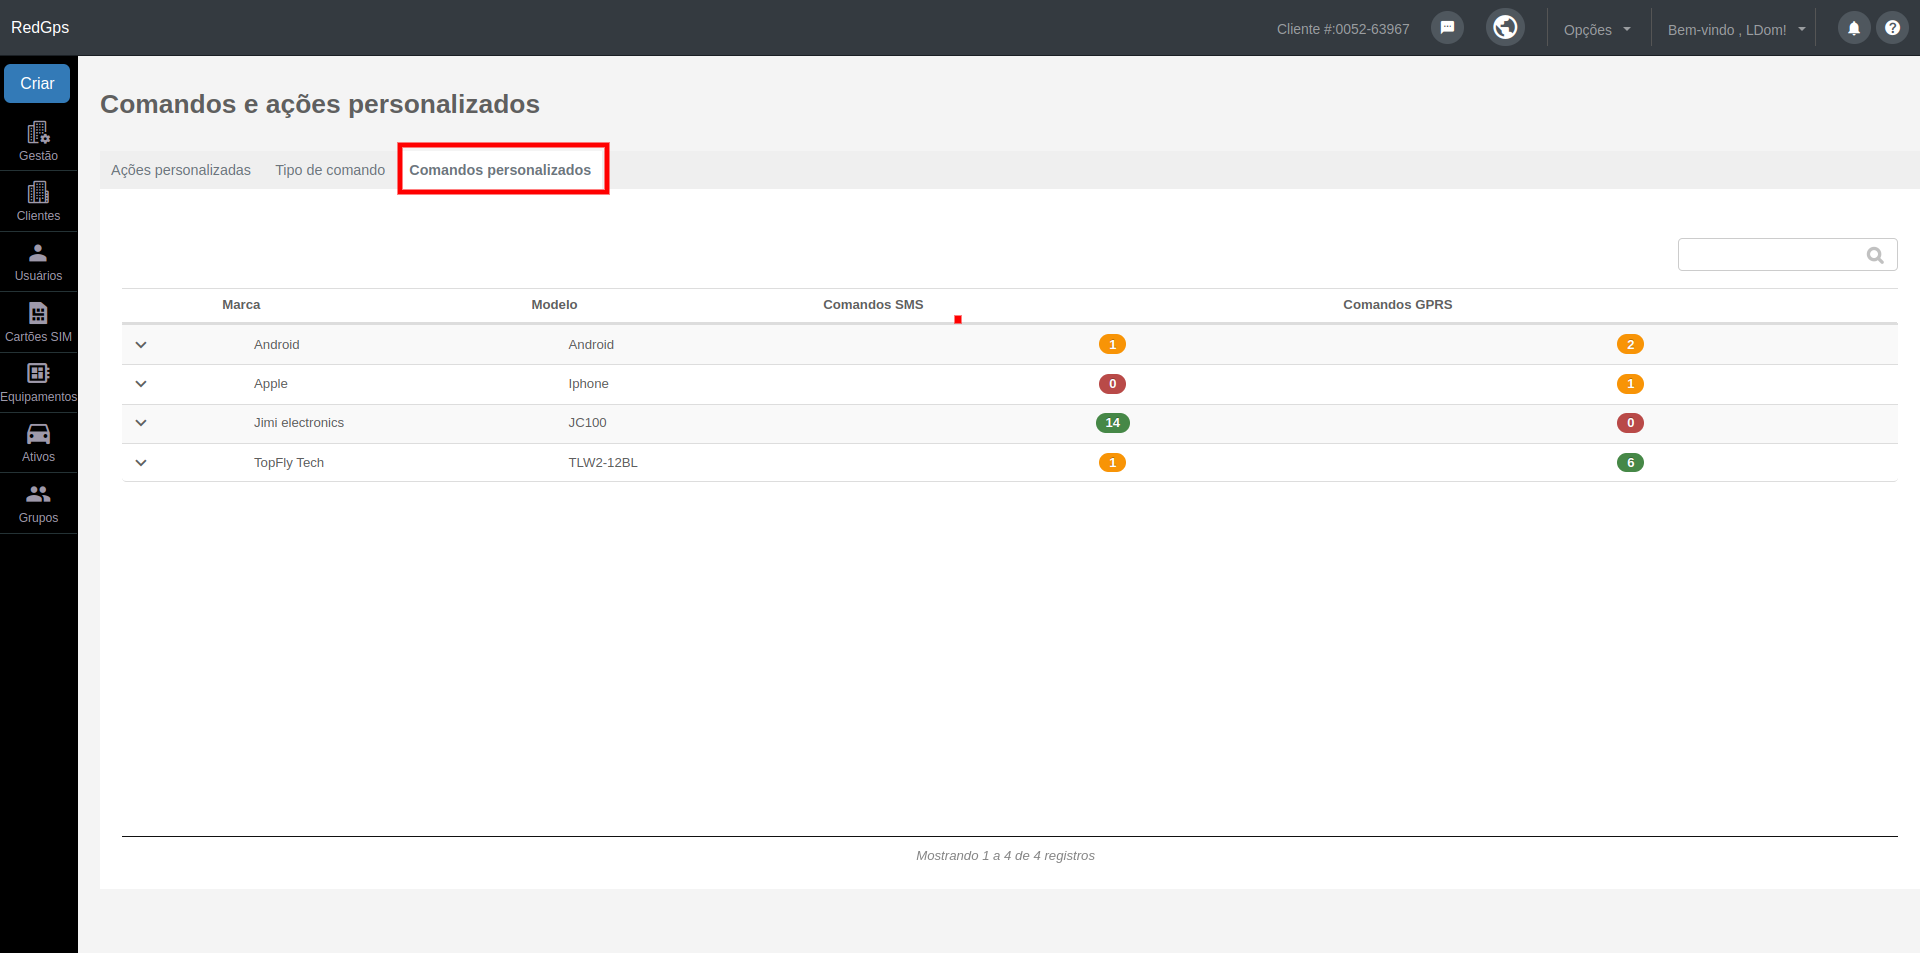
Task: Click the JC100 model cell
Action: 587,423
